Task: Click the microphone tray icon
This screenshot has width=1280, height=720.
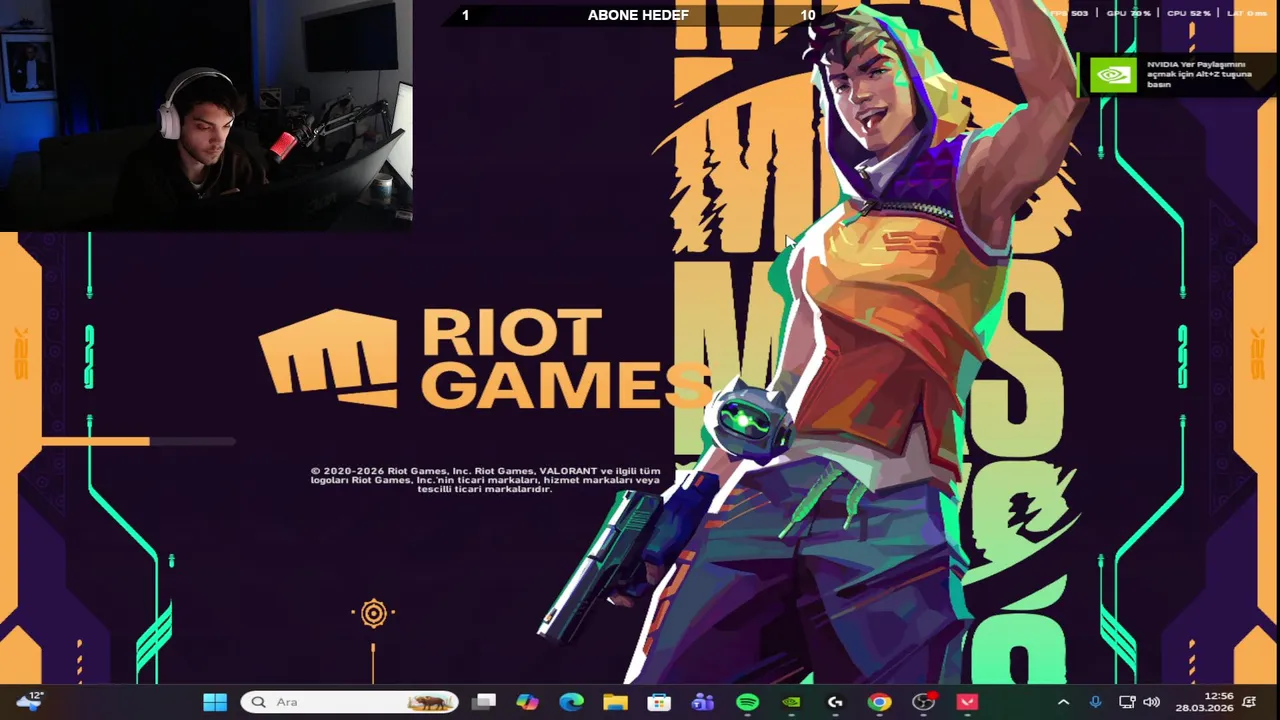Action: (1095, 702)
